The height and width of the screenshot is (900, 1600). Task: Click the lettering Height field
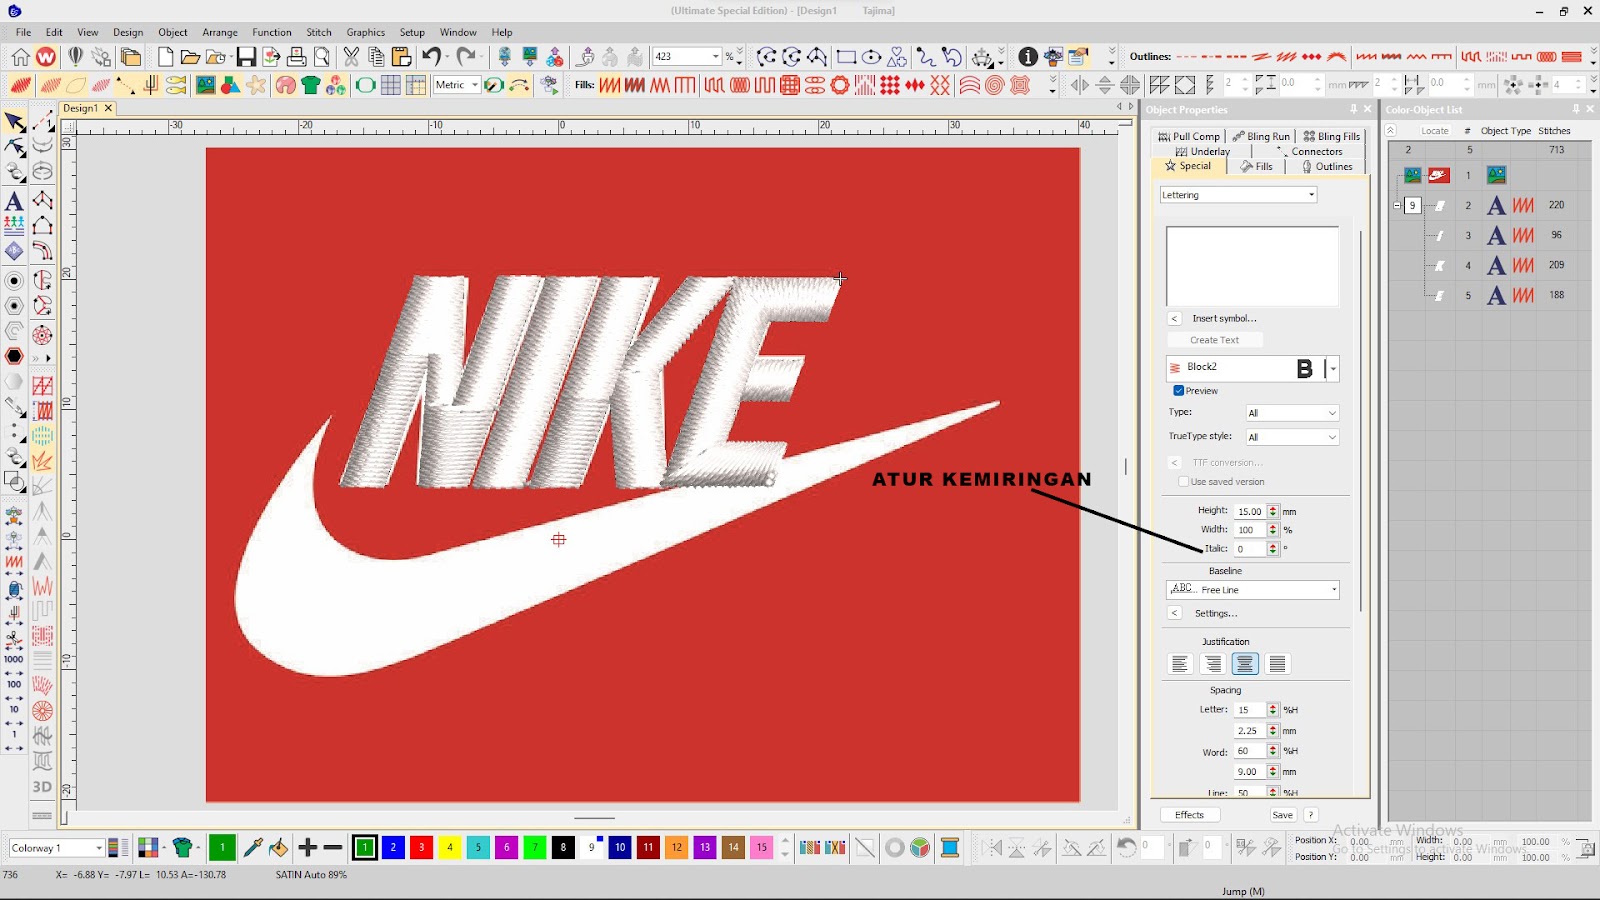click(x=1250, y=511)
